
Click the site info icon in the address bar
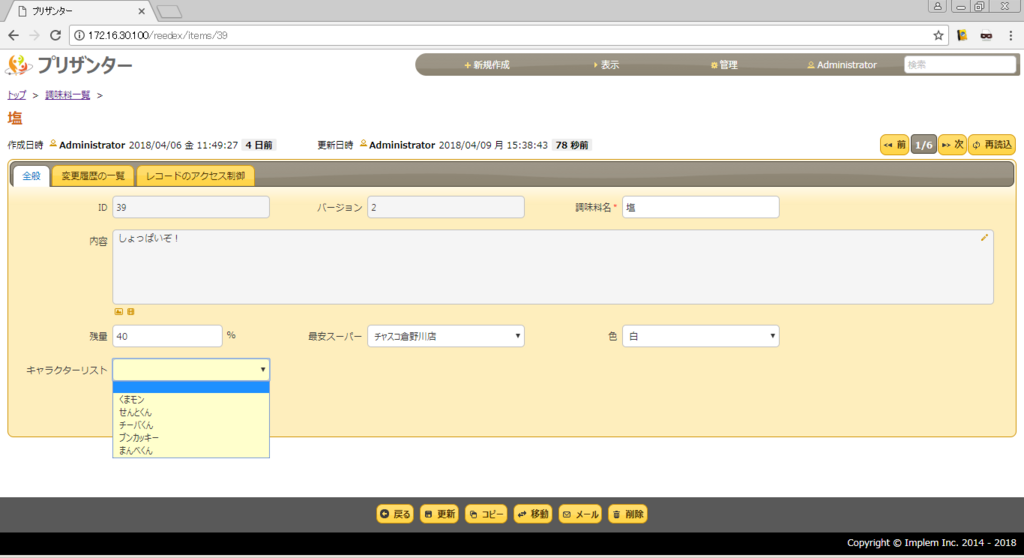79,35
